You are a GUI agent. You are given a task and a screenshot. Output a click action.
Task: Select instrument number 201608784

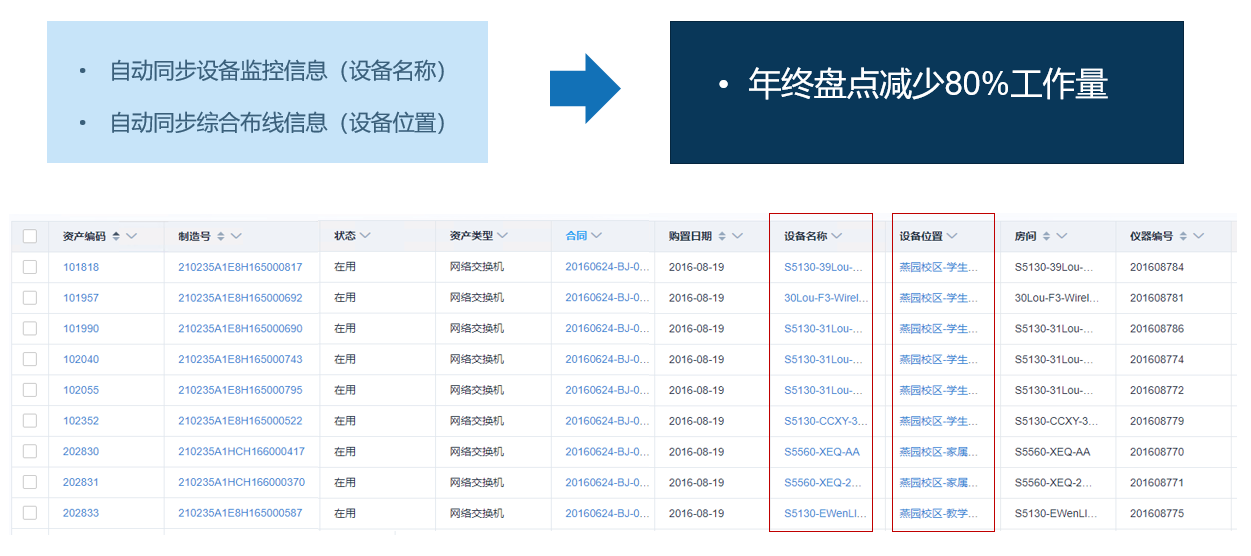1157,267
